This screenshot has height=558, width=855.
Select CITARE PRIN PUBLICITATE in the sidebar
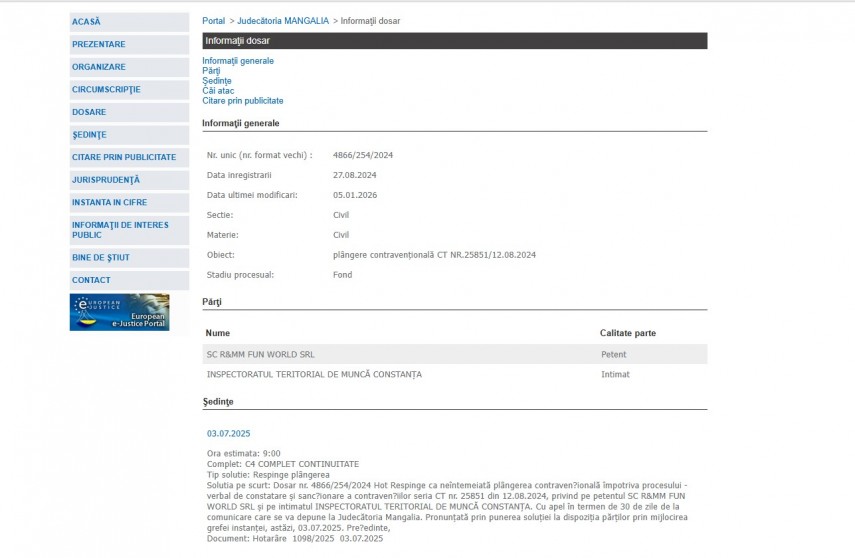click(124, 157)
